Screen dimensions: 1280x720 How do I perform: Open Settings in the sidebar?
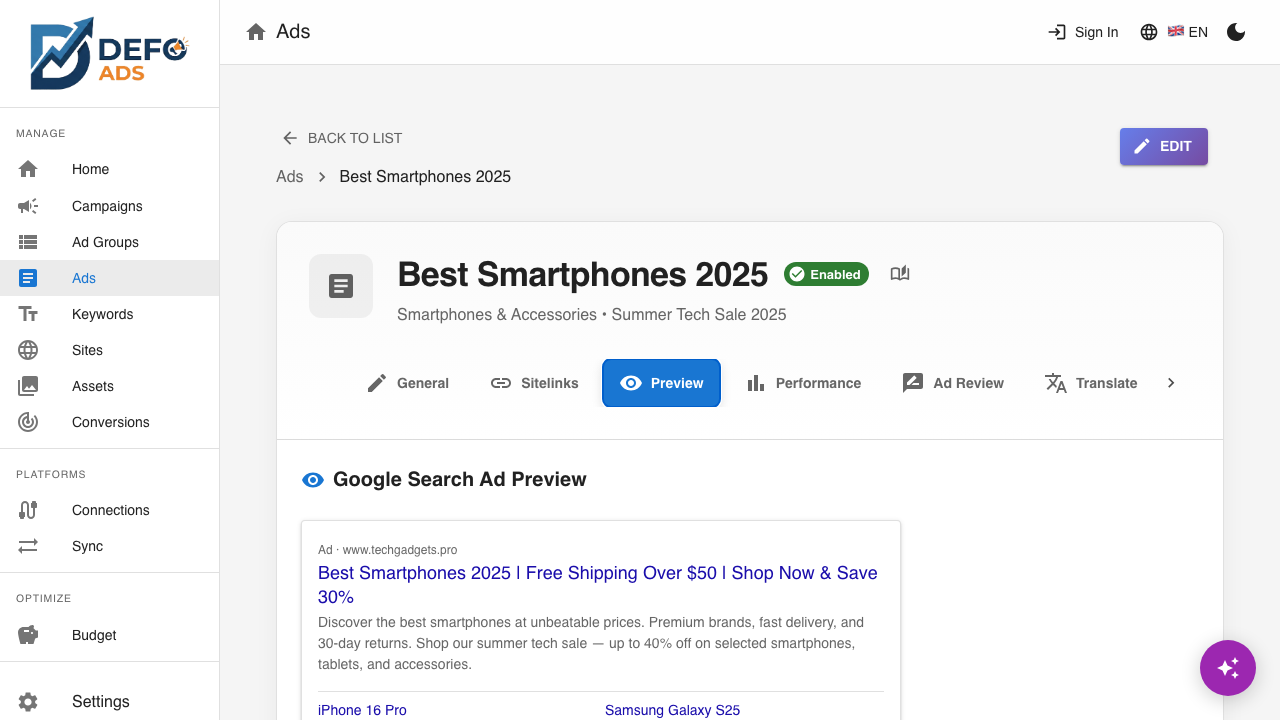point(109,701)
